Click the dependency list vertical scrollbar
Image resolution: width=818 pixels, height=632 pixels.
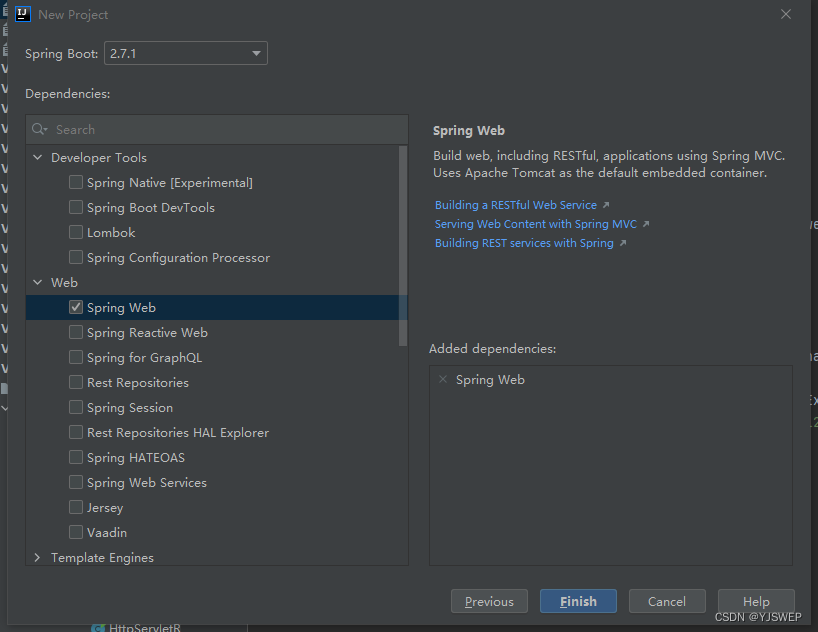(403, 246)
